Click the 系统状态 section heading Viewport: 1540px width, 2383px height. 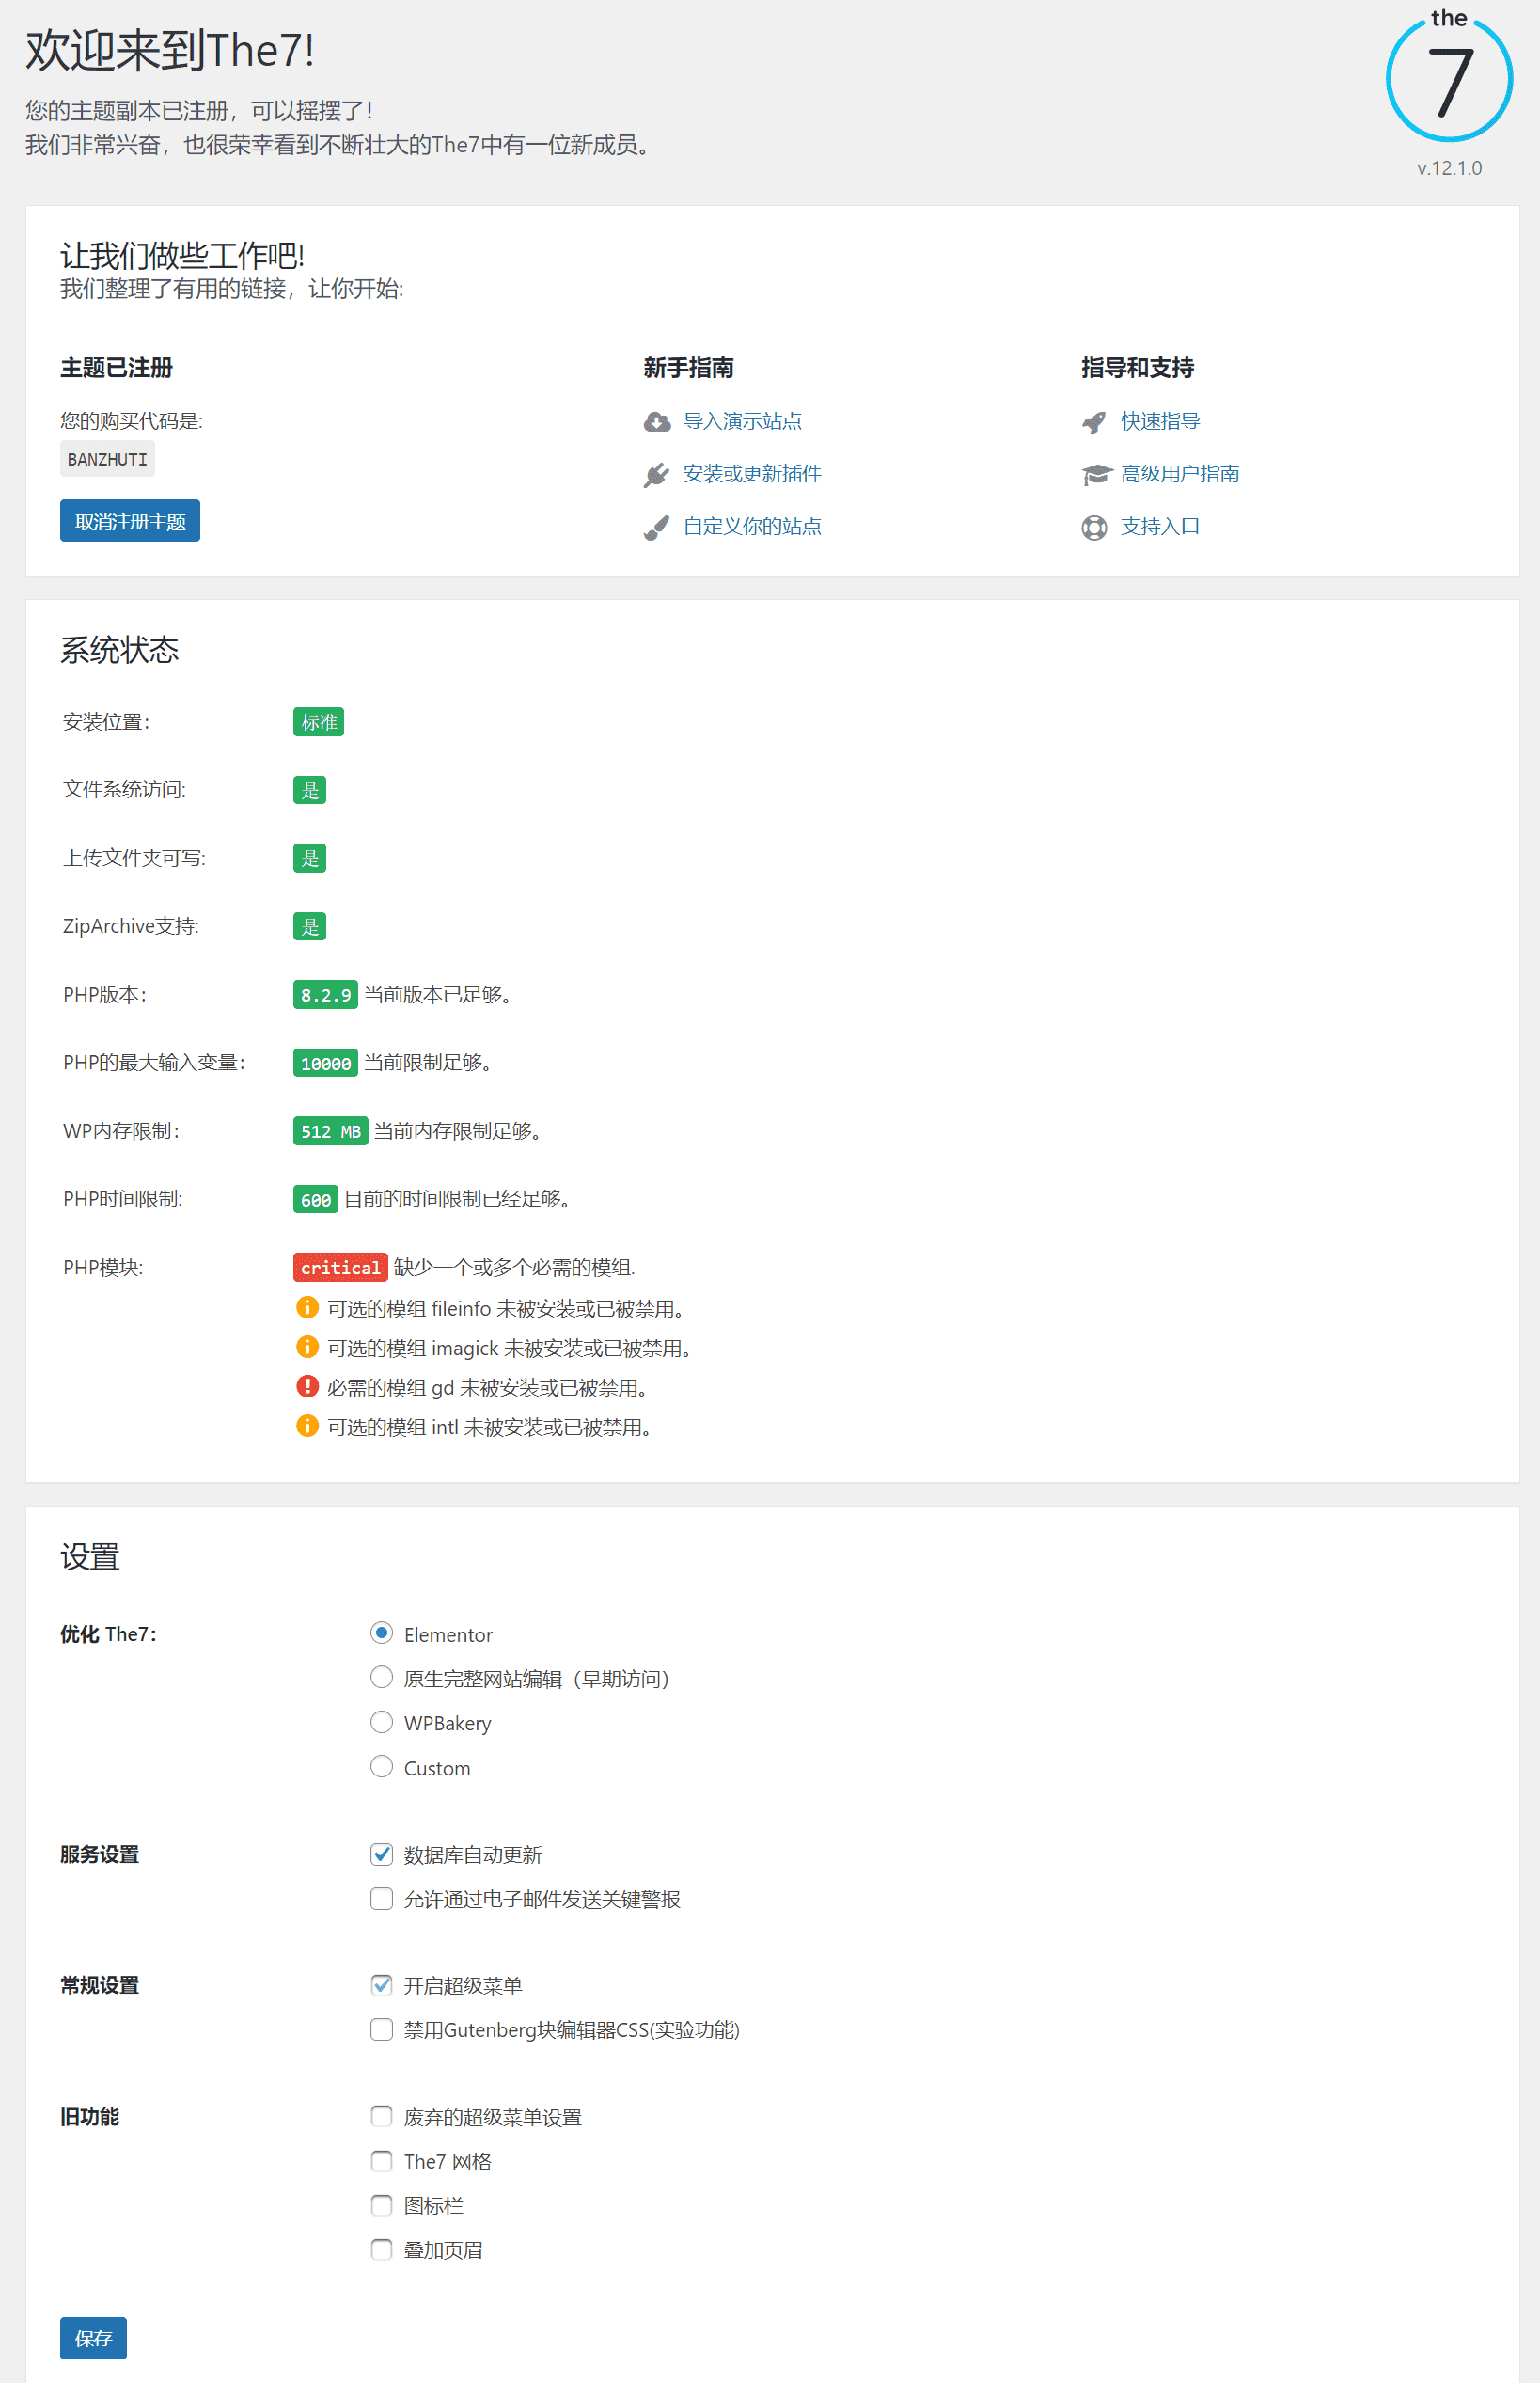tap(119, 650)
